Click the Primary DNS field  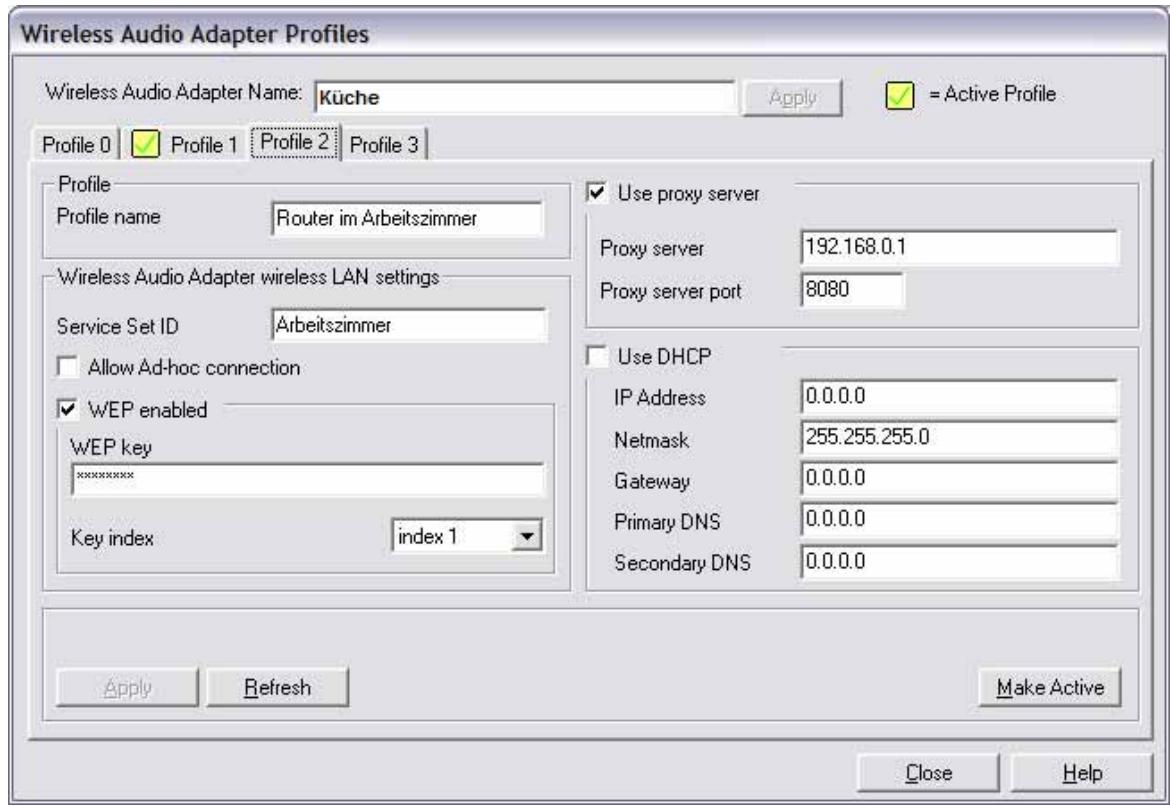tap(960, 519)
